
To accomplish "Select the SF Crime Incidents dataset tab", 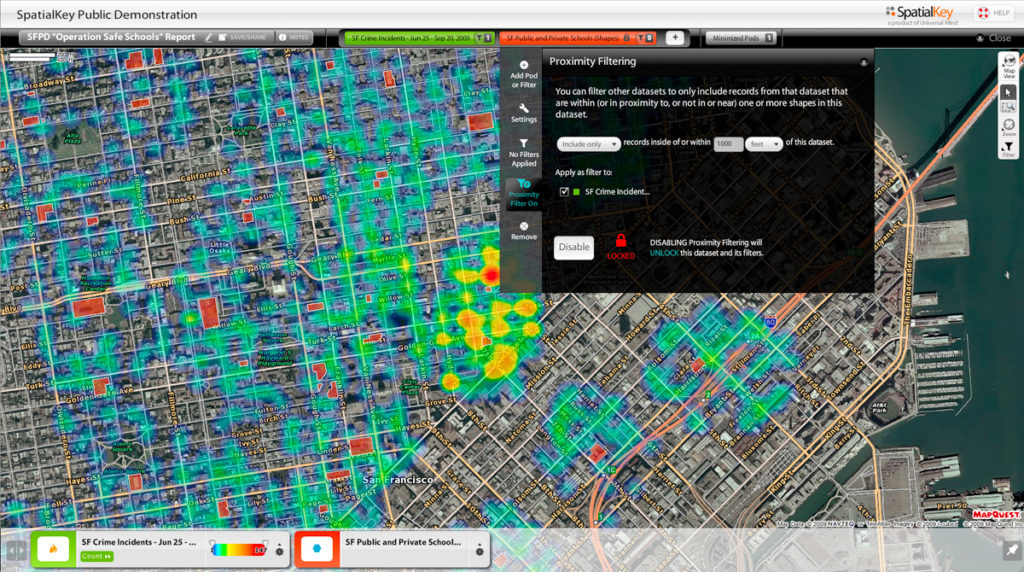I will coord(410,38).
